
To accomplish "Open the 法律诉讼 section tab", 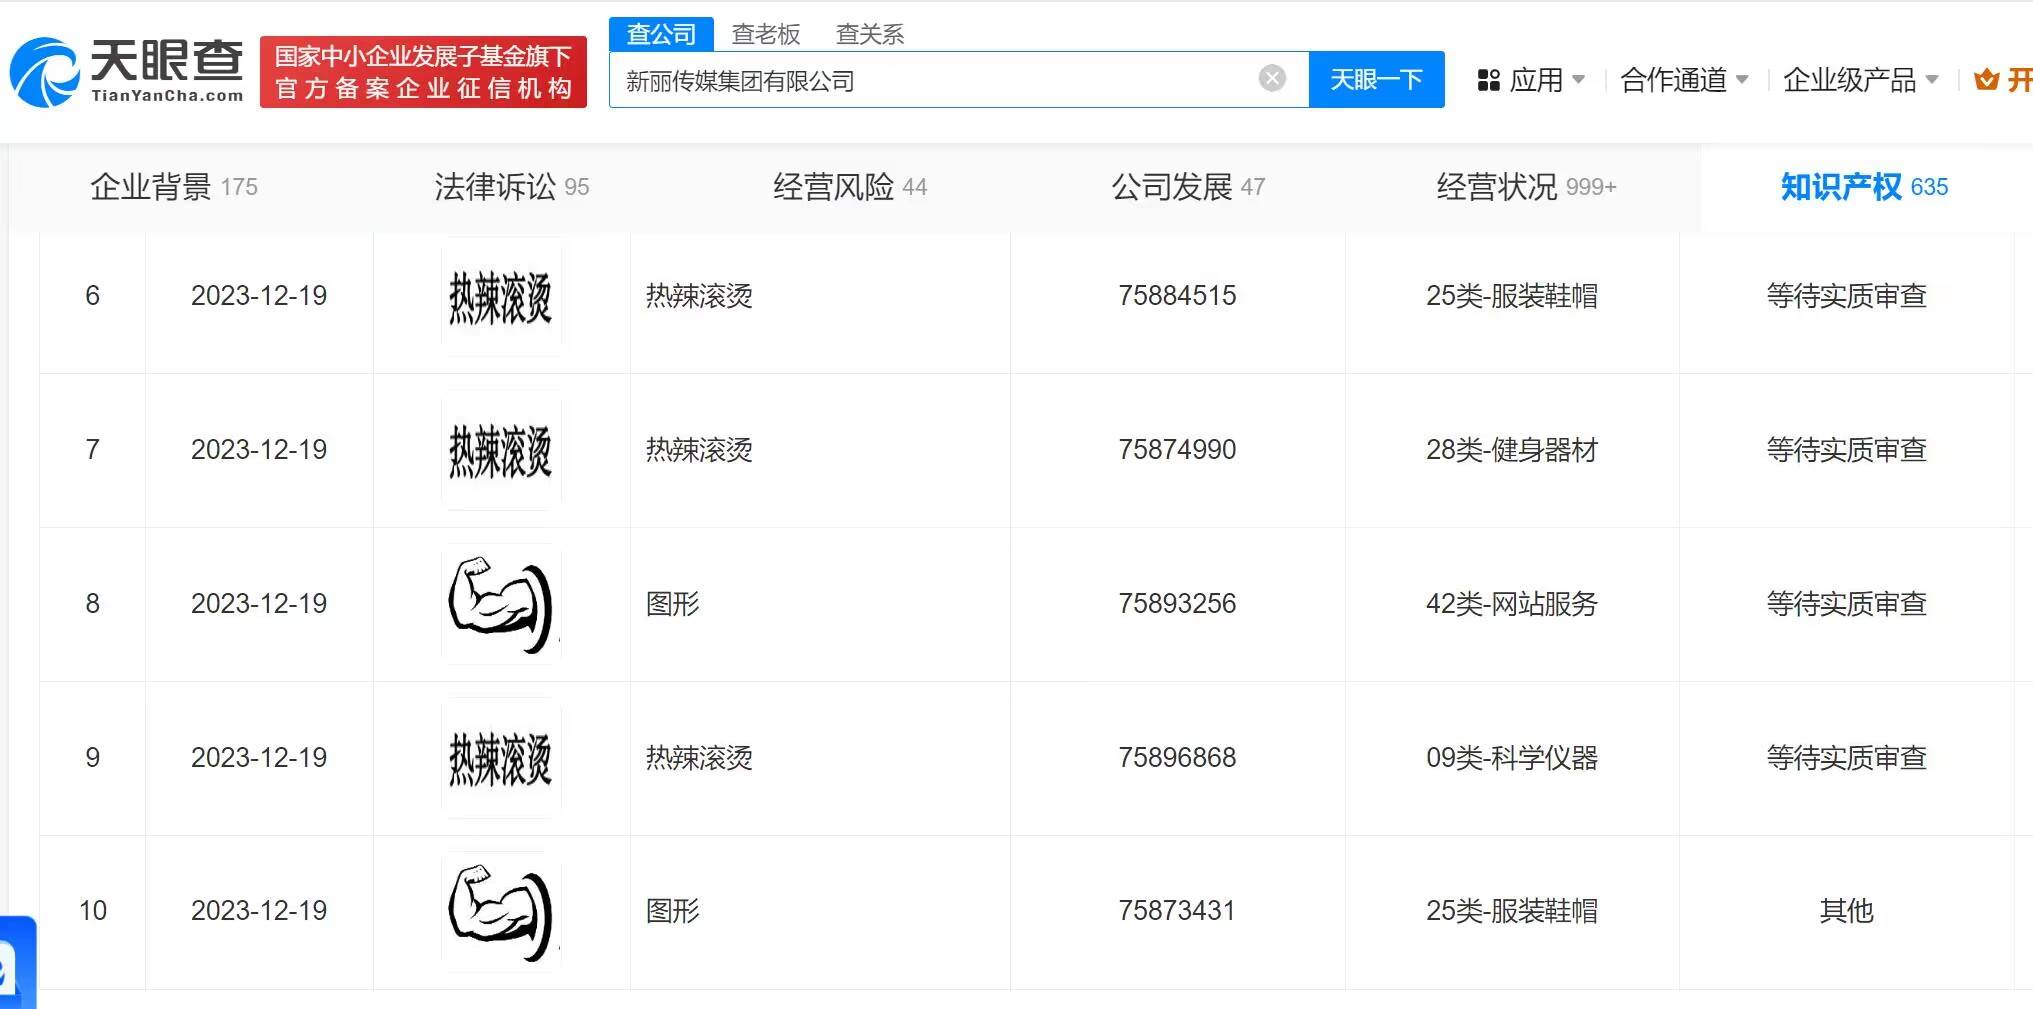I will pyautogui.click(x=511, y=187).
